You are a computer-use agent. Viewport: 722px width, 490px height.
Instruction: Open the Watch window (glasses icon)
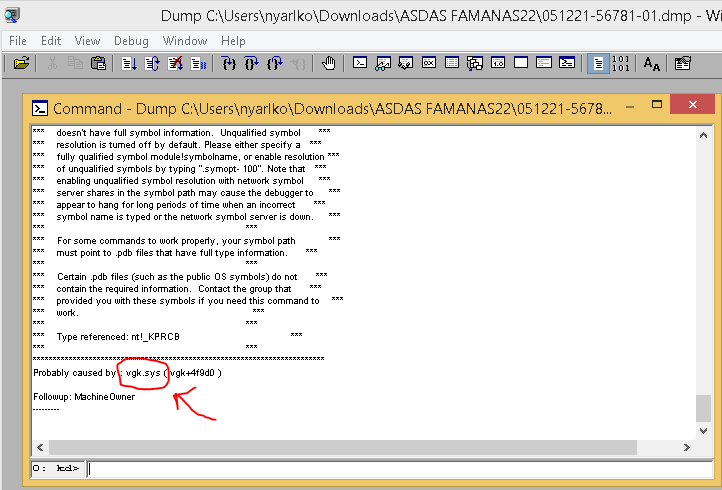pos(383,63)
